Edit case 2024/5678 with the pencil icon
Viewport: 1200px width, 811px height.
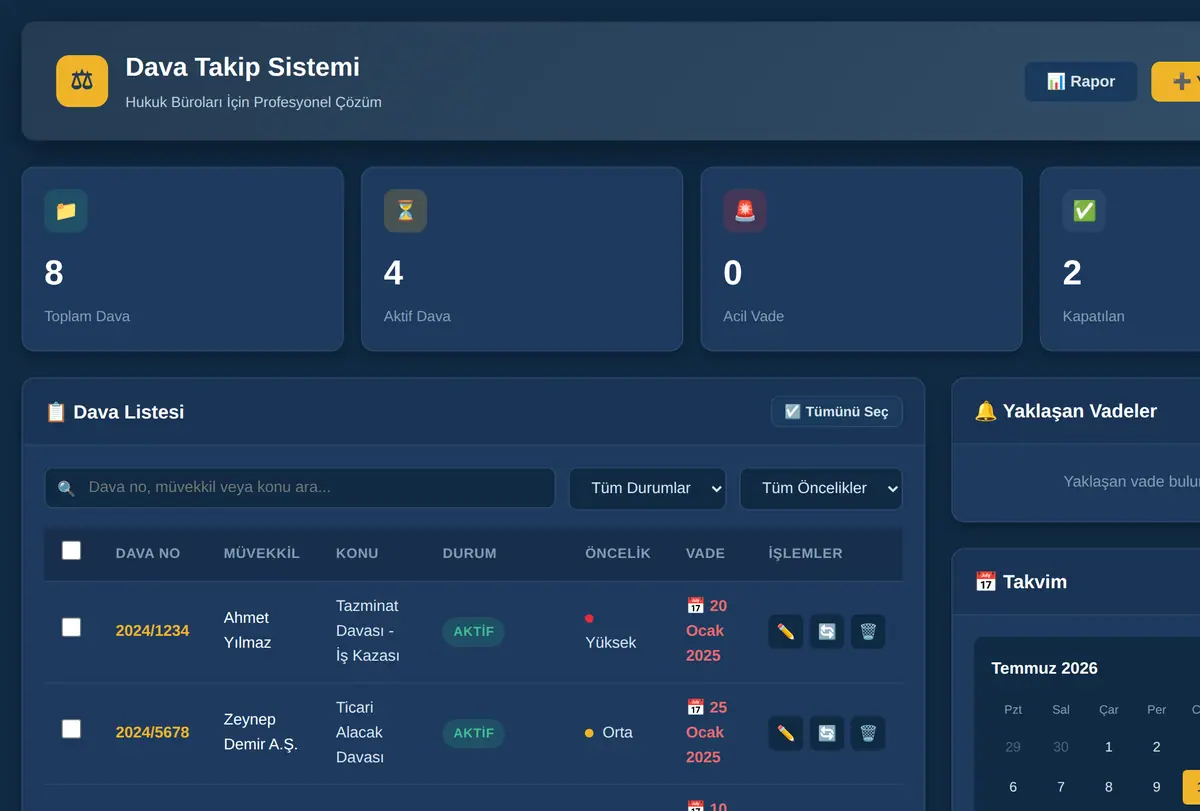click(786, 734)
